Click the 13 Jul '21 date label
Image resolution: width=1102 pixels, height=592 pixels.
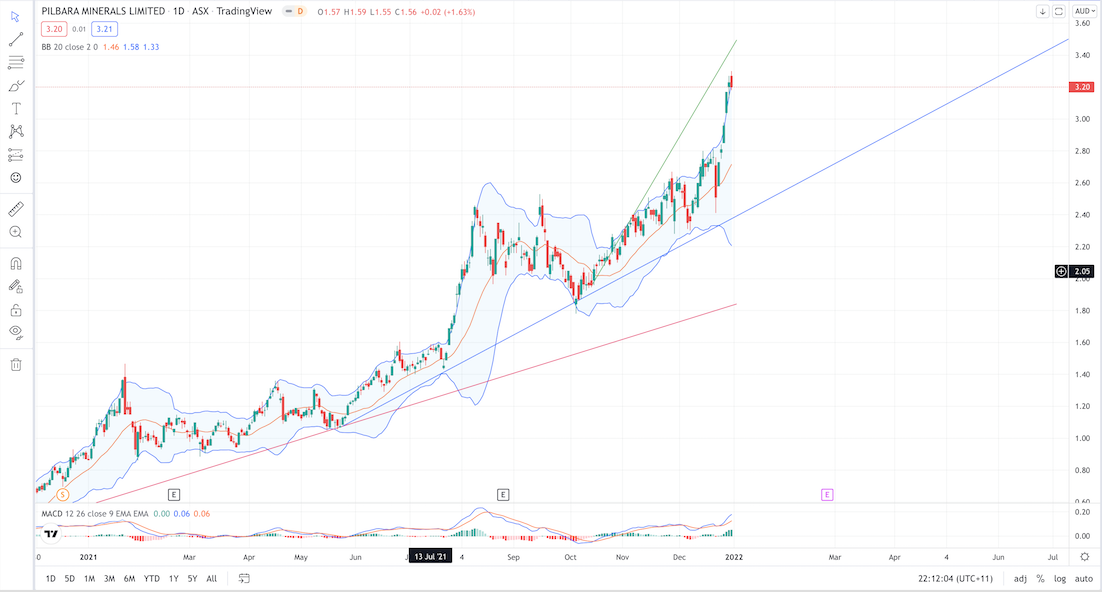pyautogui.click(x=430, y=557)
